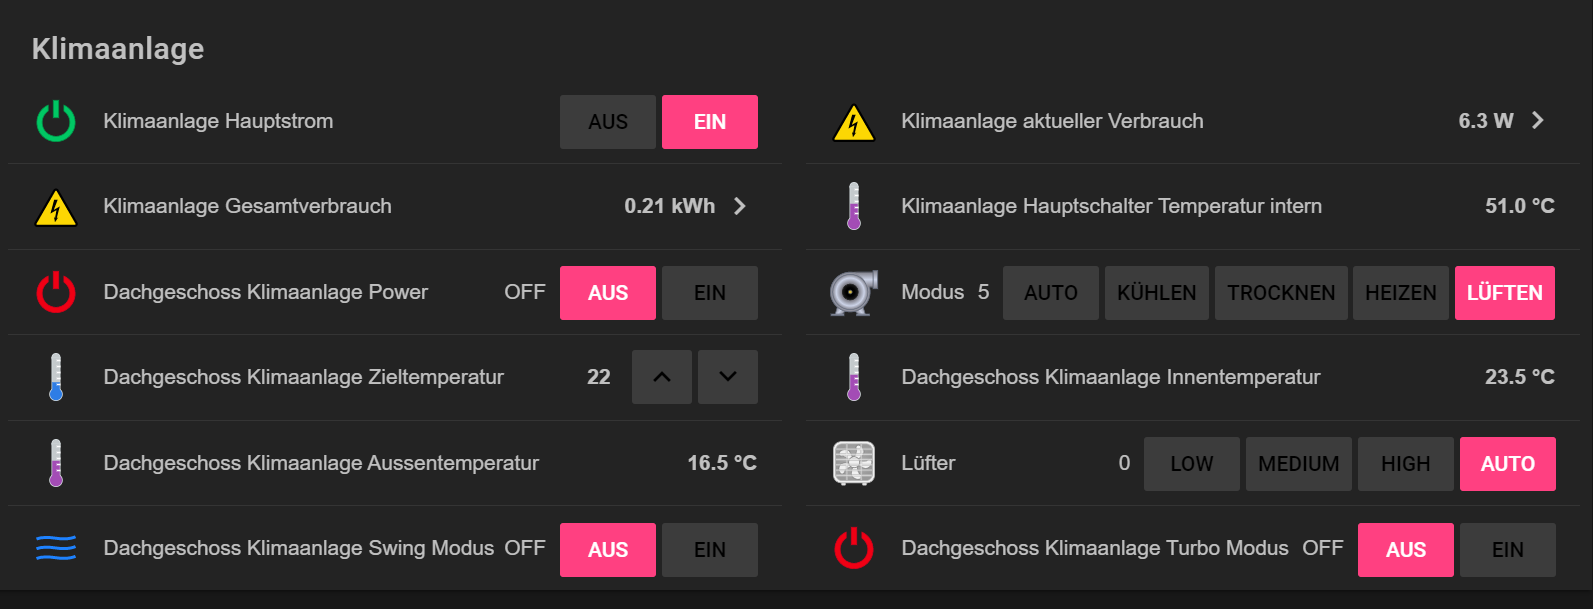Open the aktueller Verbrauch details chevron
The height and width of the screenshot is (609, 1593).
click(x=1538, y=121)
